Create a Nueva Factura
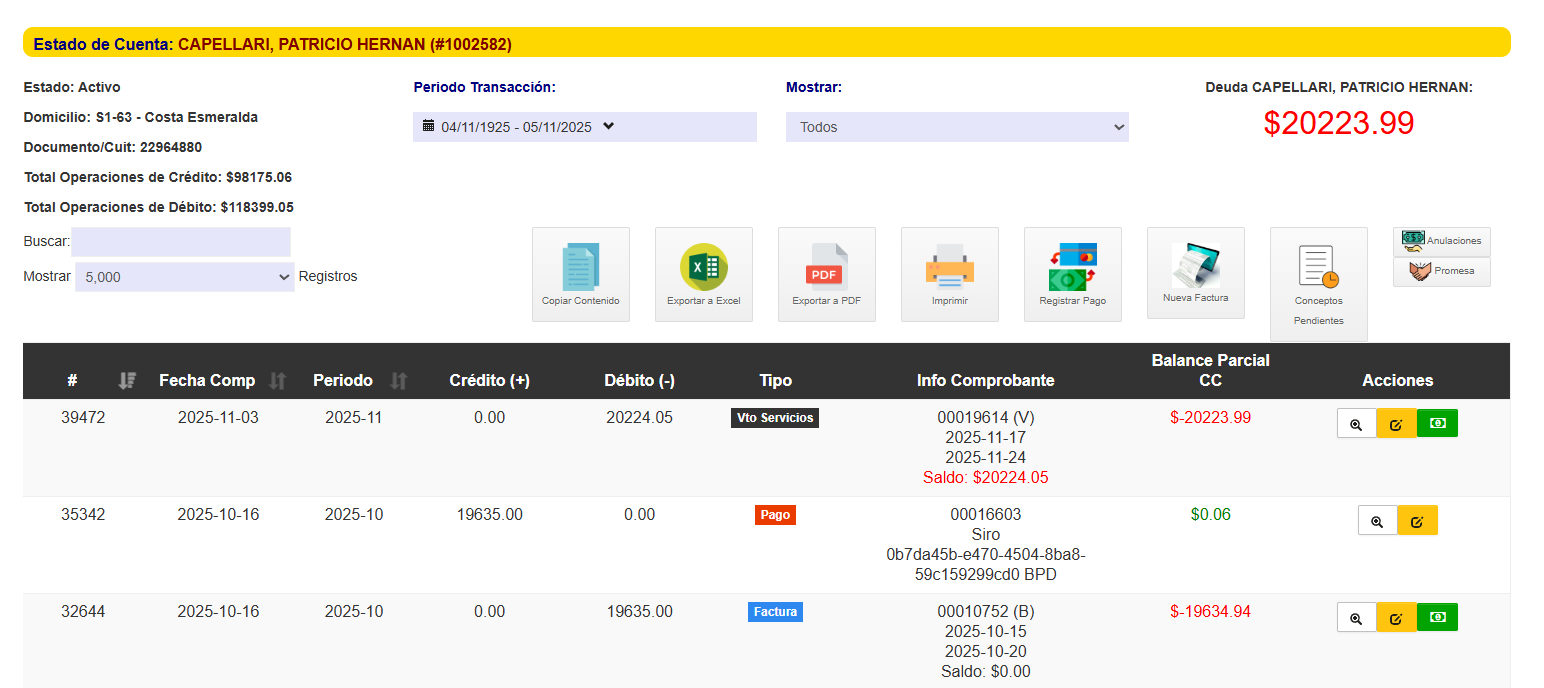 click(1195, 272)
